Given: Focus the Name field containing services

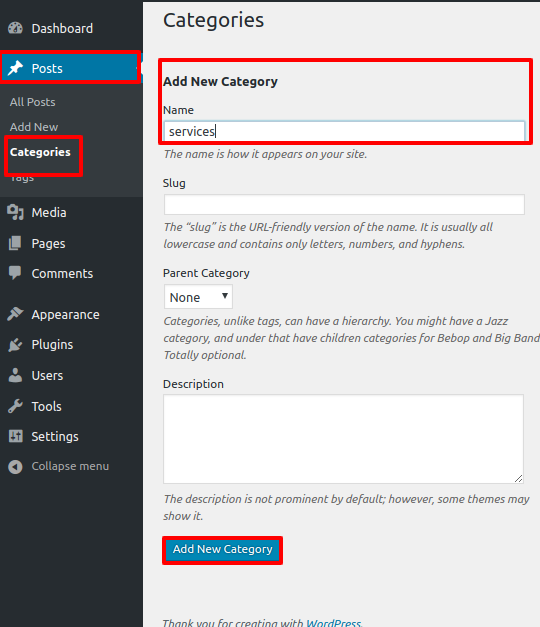Looking at the screenshot, I should pyautogui.click(x=344, y=131).
